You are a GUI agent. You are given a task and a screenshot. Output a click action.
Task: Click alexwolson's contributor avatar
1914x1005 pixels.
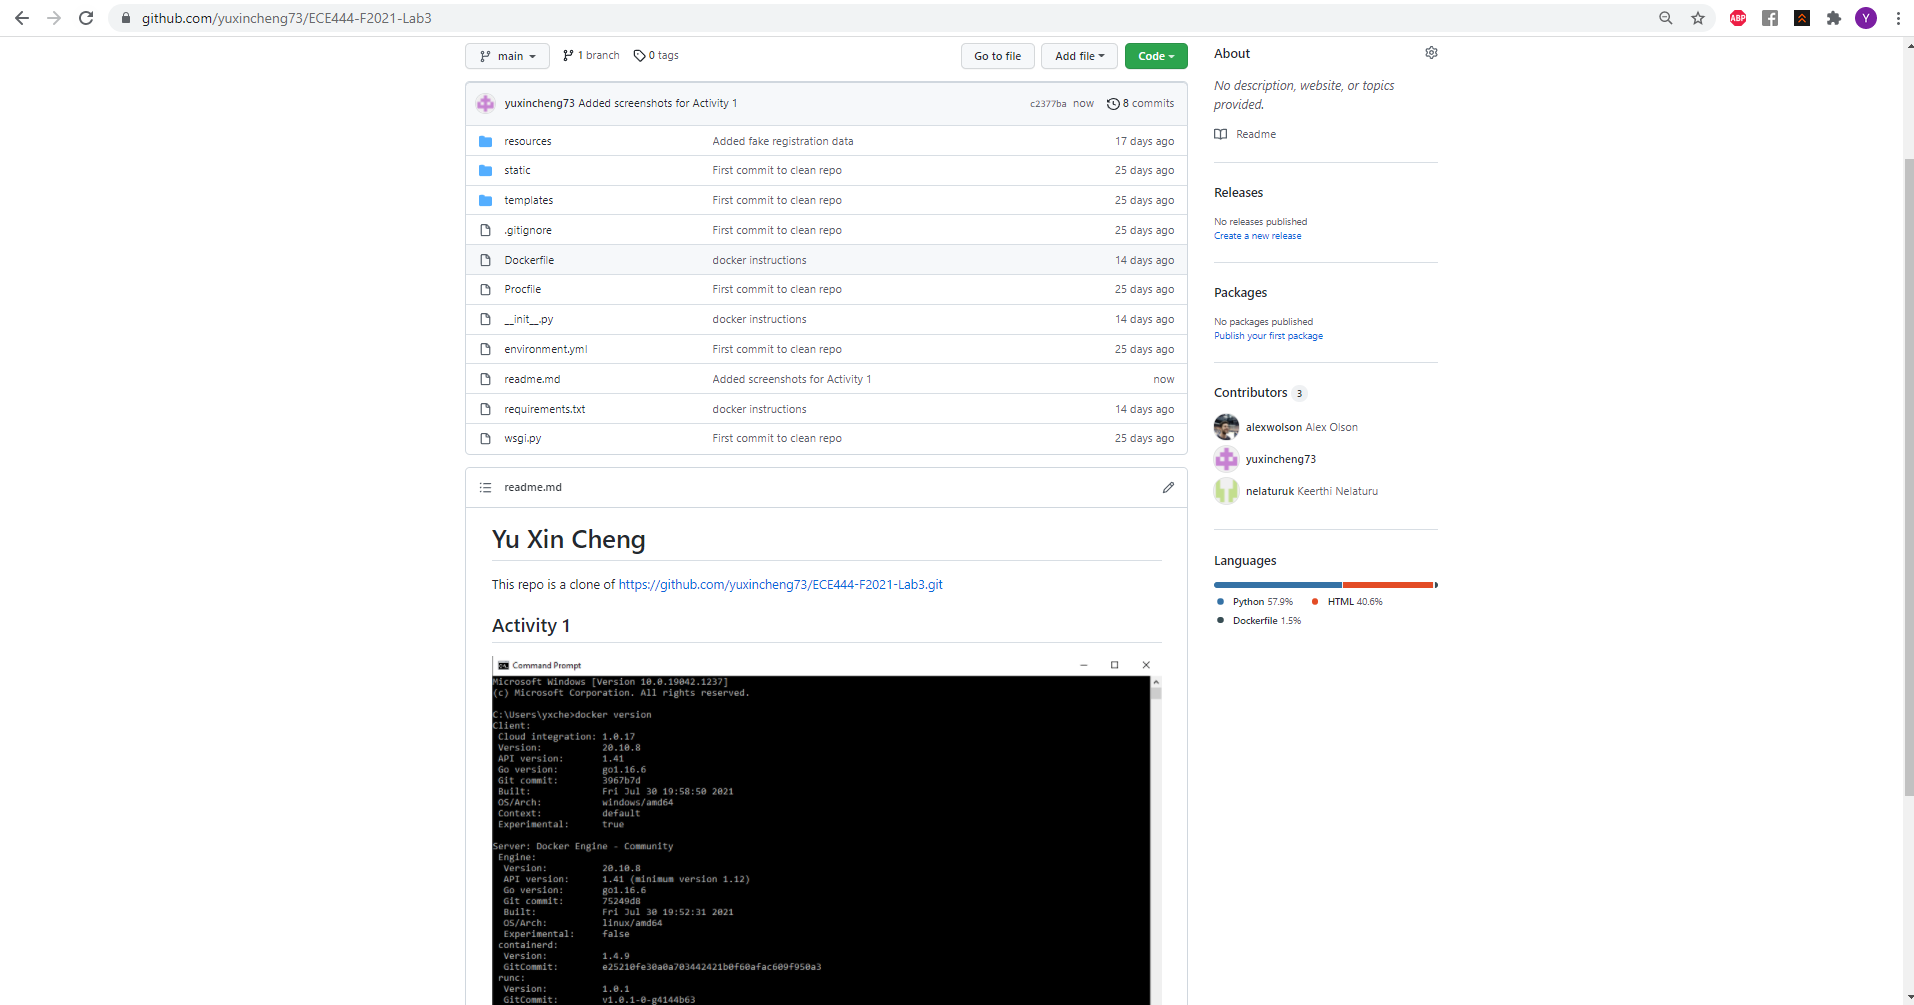pyautogui.click(x=1226, y=426)
